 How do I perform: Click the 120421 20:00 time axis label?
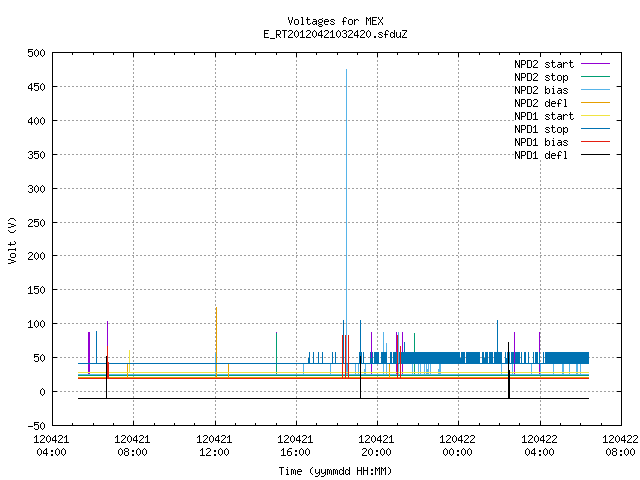(376, 446)
